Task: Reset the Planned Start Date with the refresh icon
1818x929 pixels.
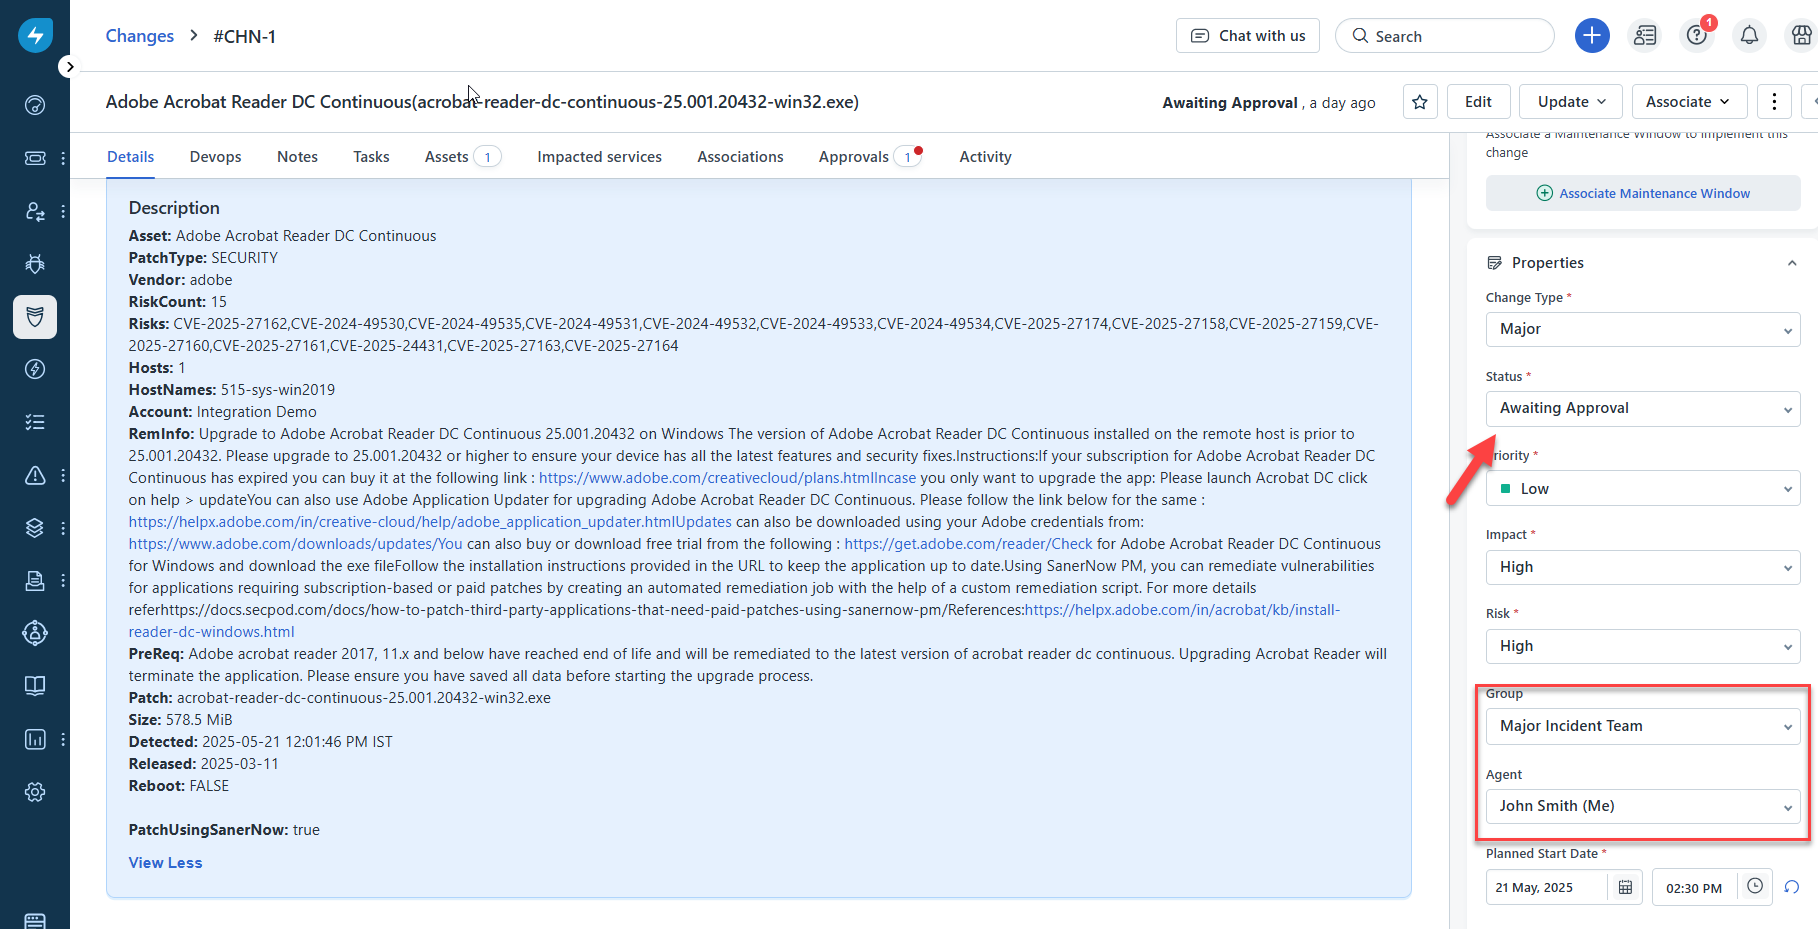Action: tap(1792, 887)
